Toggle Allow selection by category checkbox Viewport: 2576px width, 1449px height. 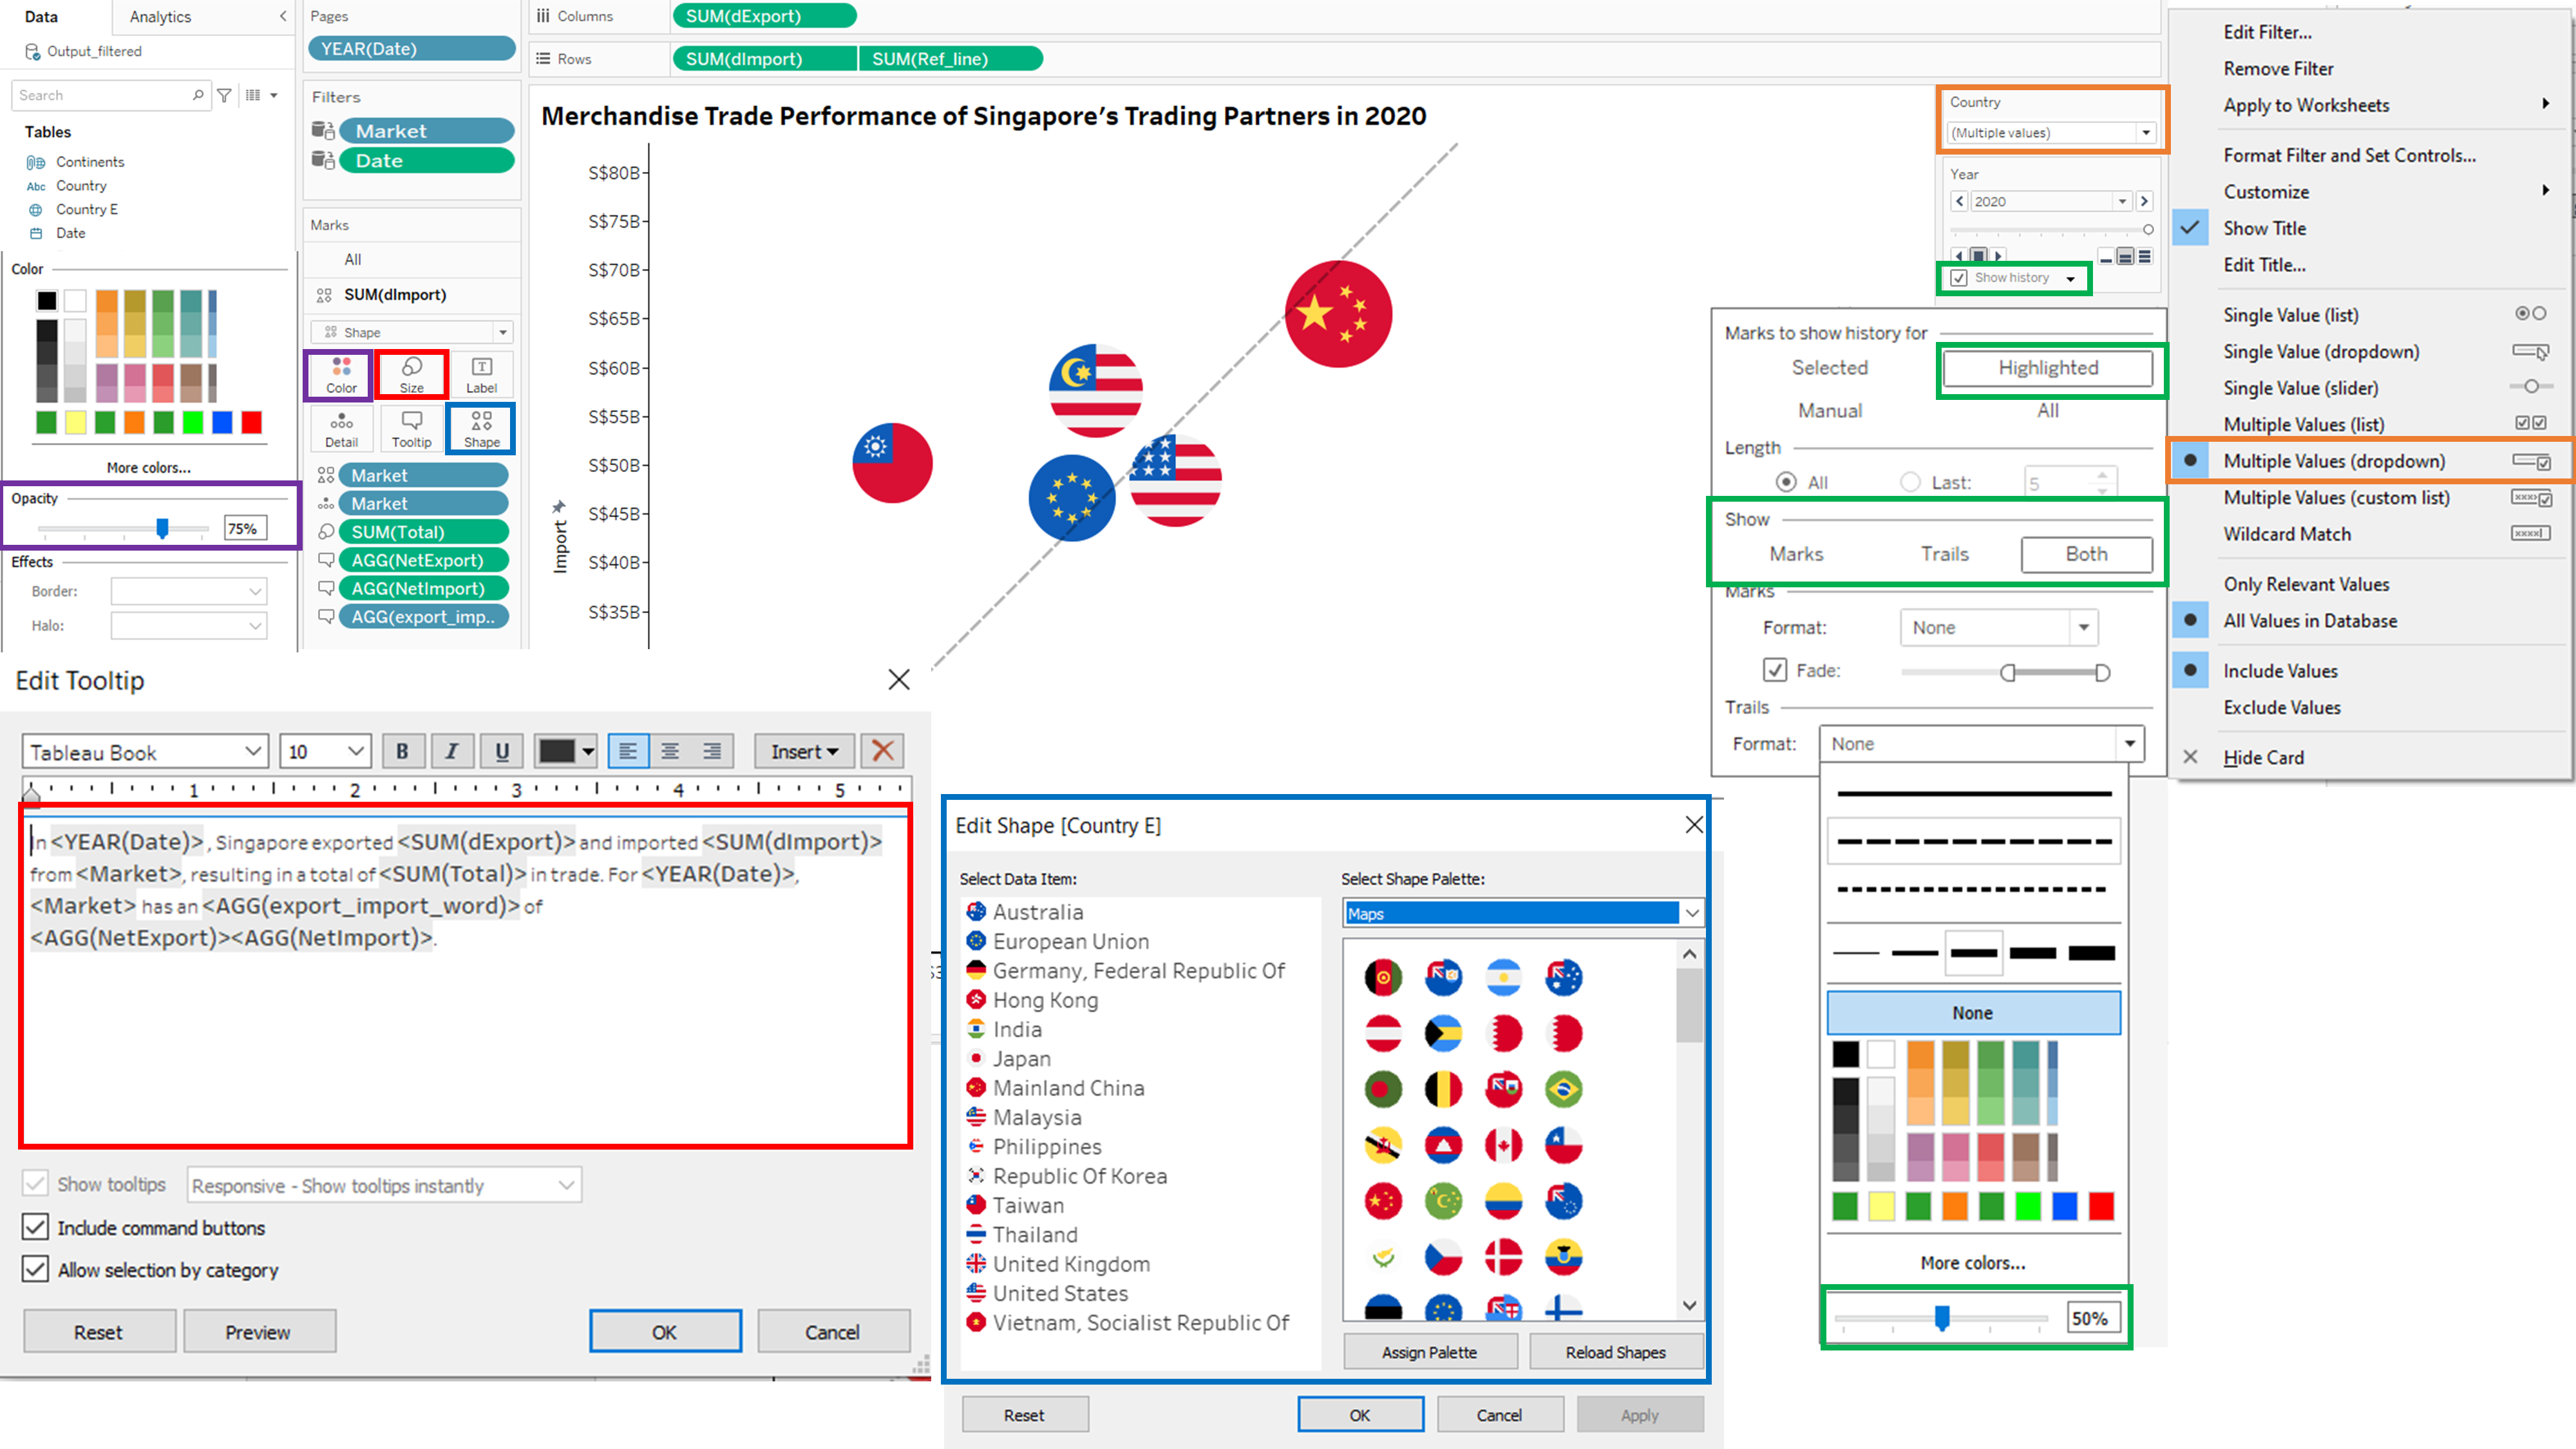point(35,1269)
